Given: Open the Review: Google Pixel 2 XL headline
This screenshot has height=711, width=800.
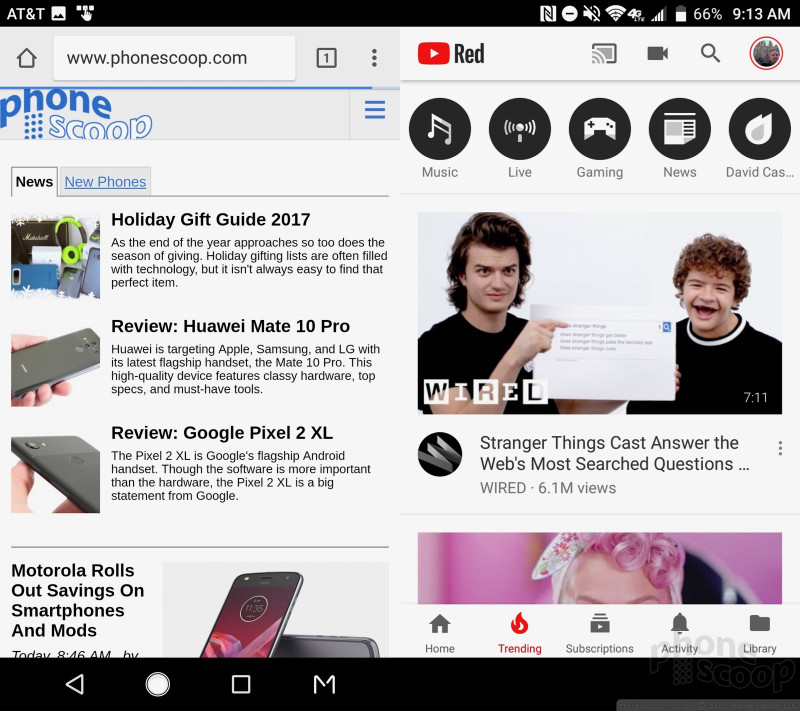Looking at the screenshot, I should (222, 433).
